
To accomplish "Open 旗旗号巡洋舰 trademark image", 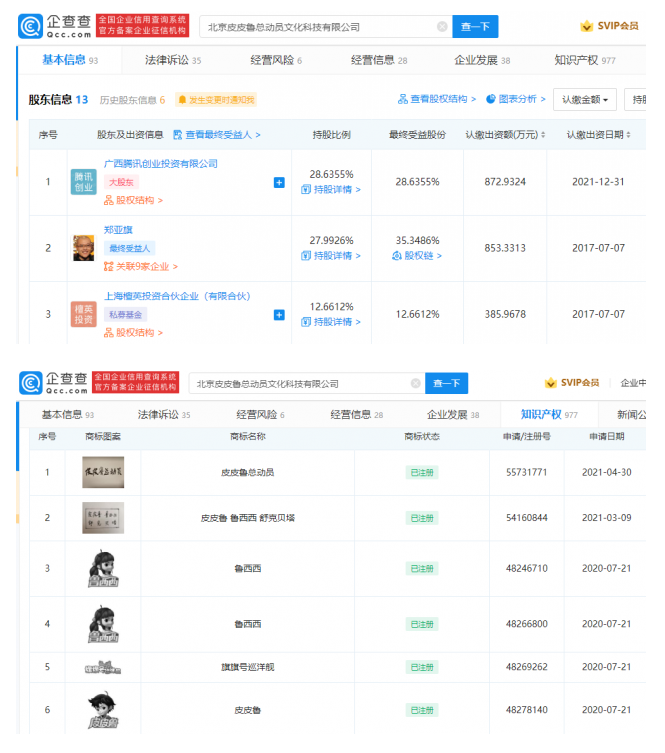I will click(x=103, y=667).
